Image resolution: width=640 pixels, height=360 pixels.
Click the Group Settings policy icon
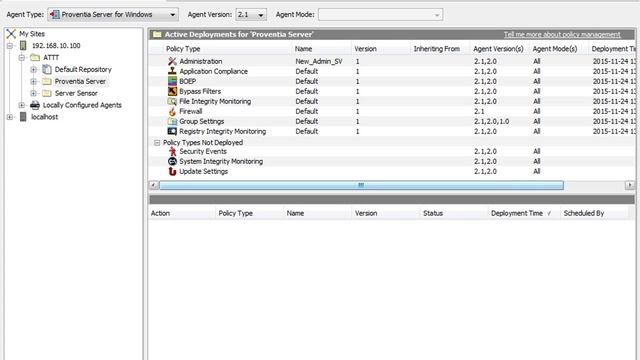tap(172, 121)
